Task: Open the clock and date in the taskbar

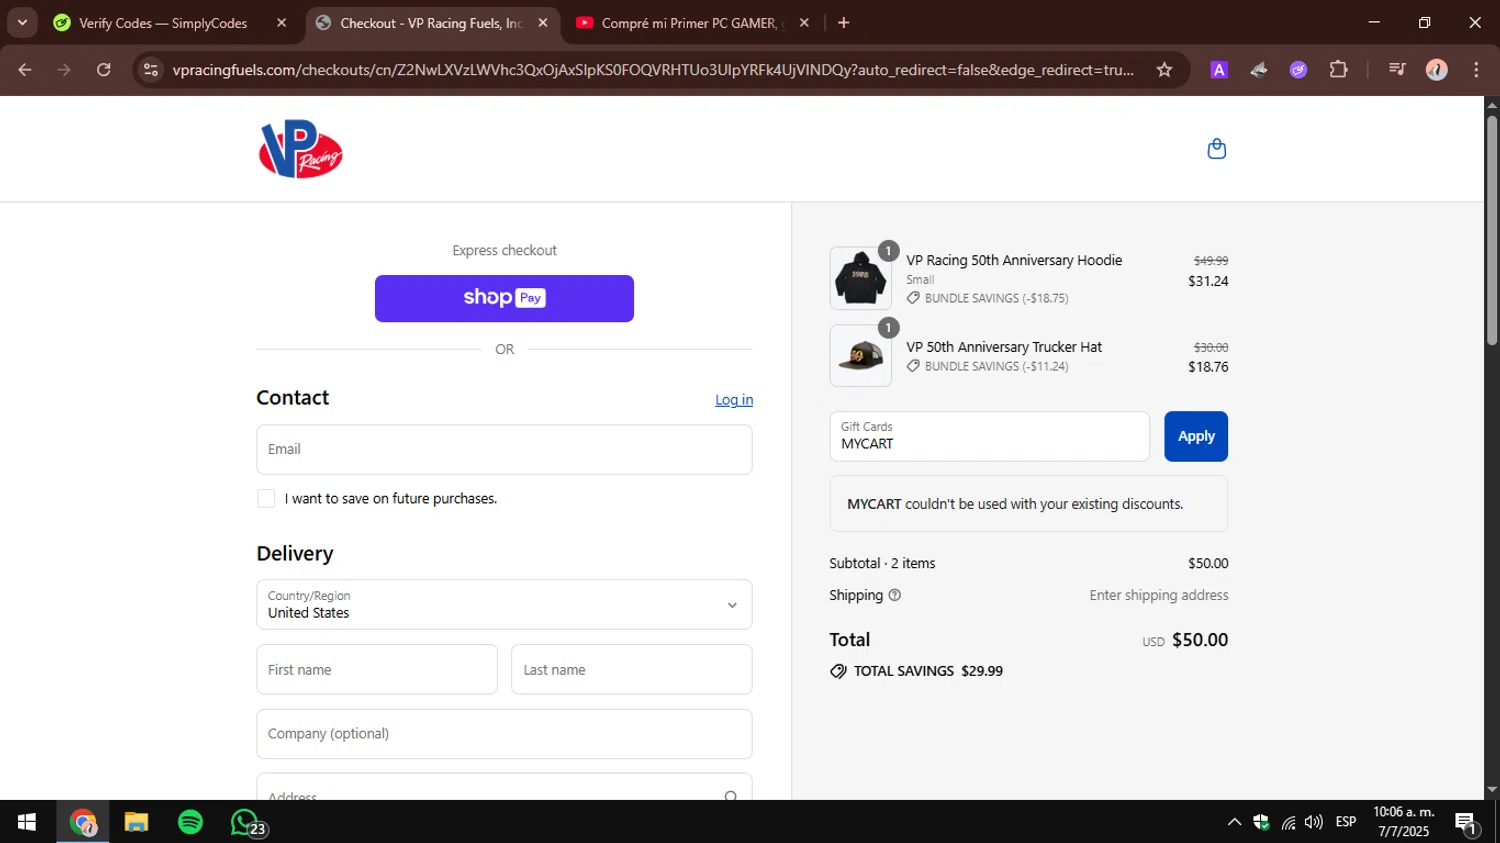Action: (1404, 822)
